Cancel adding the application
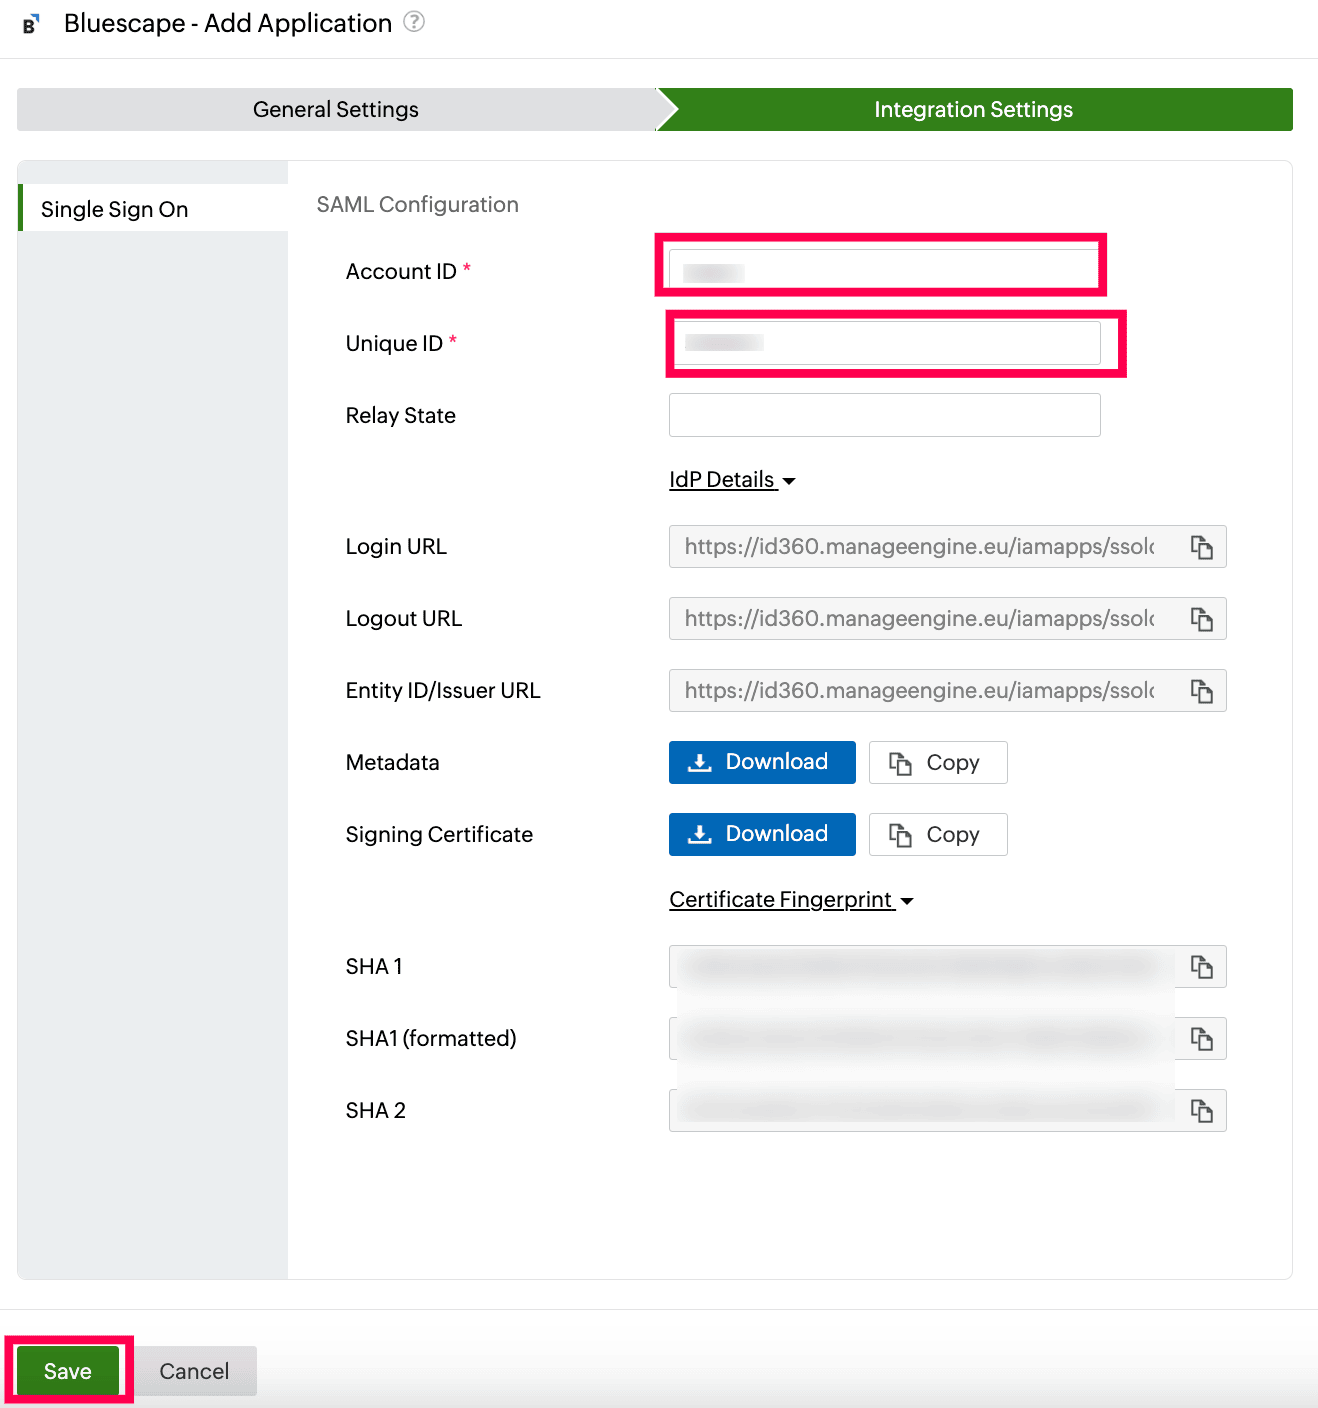 click(194, 1371)
